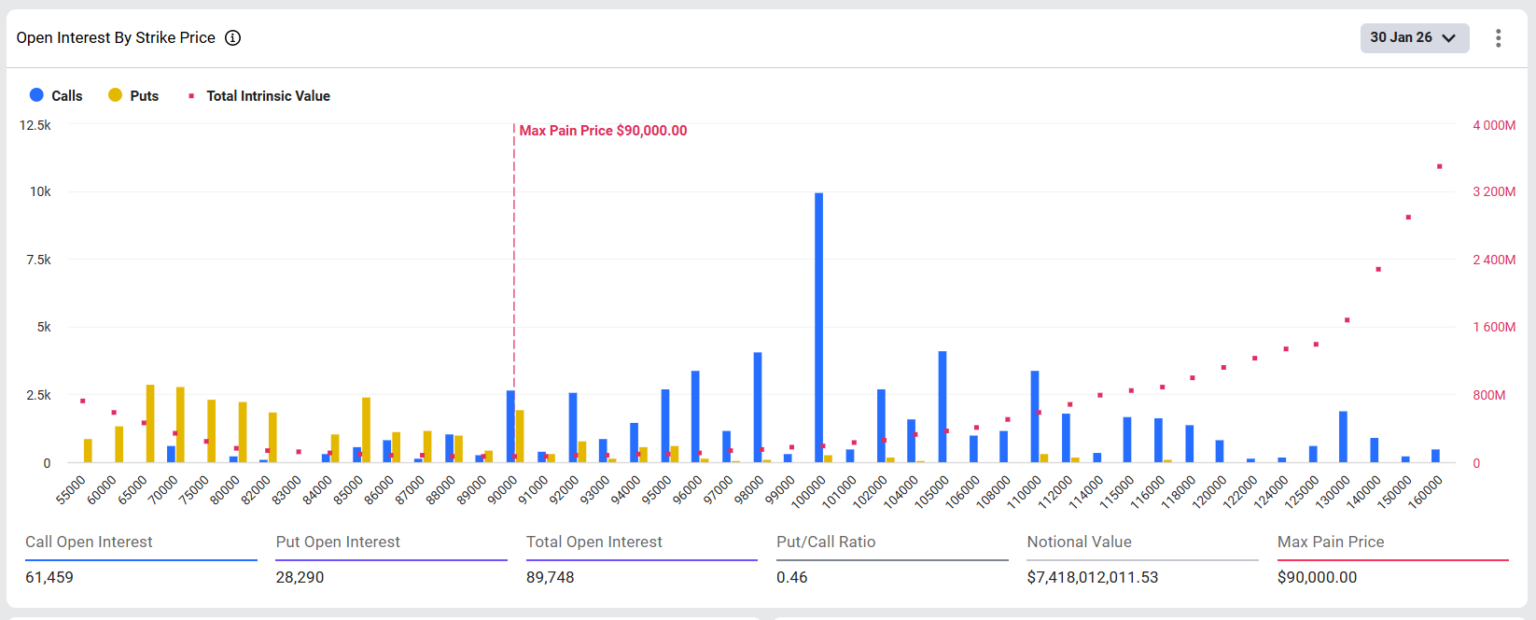Click the info icon beside chart title

233,38
